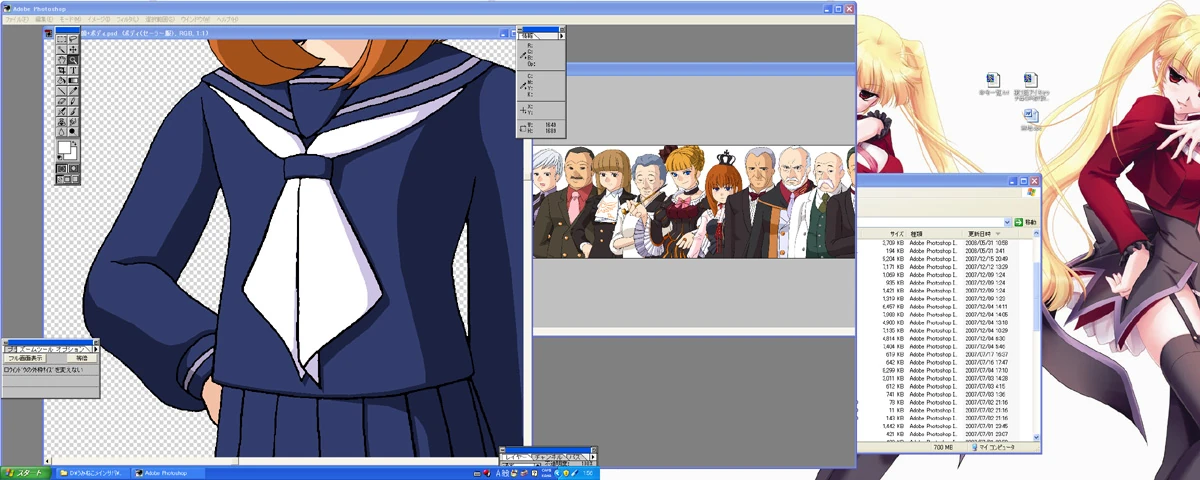Switch to Standard editing mode
Screen dimensions: 1200x480
[62, 168]
